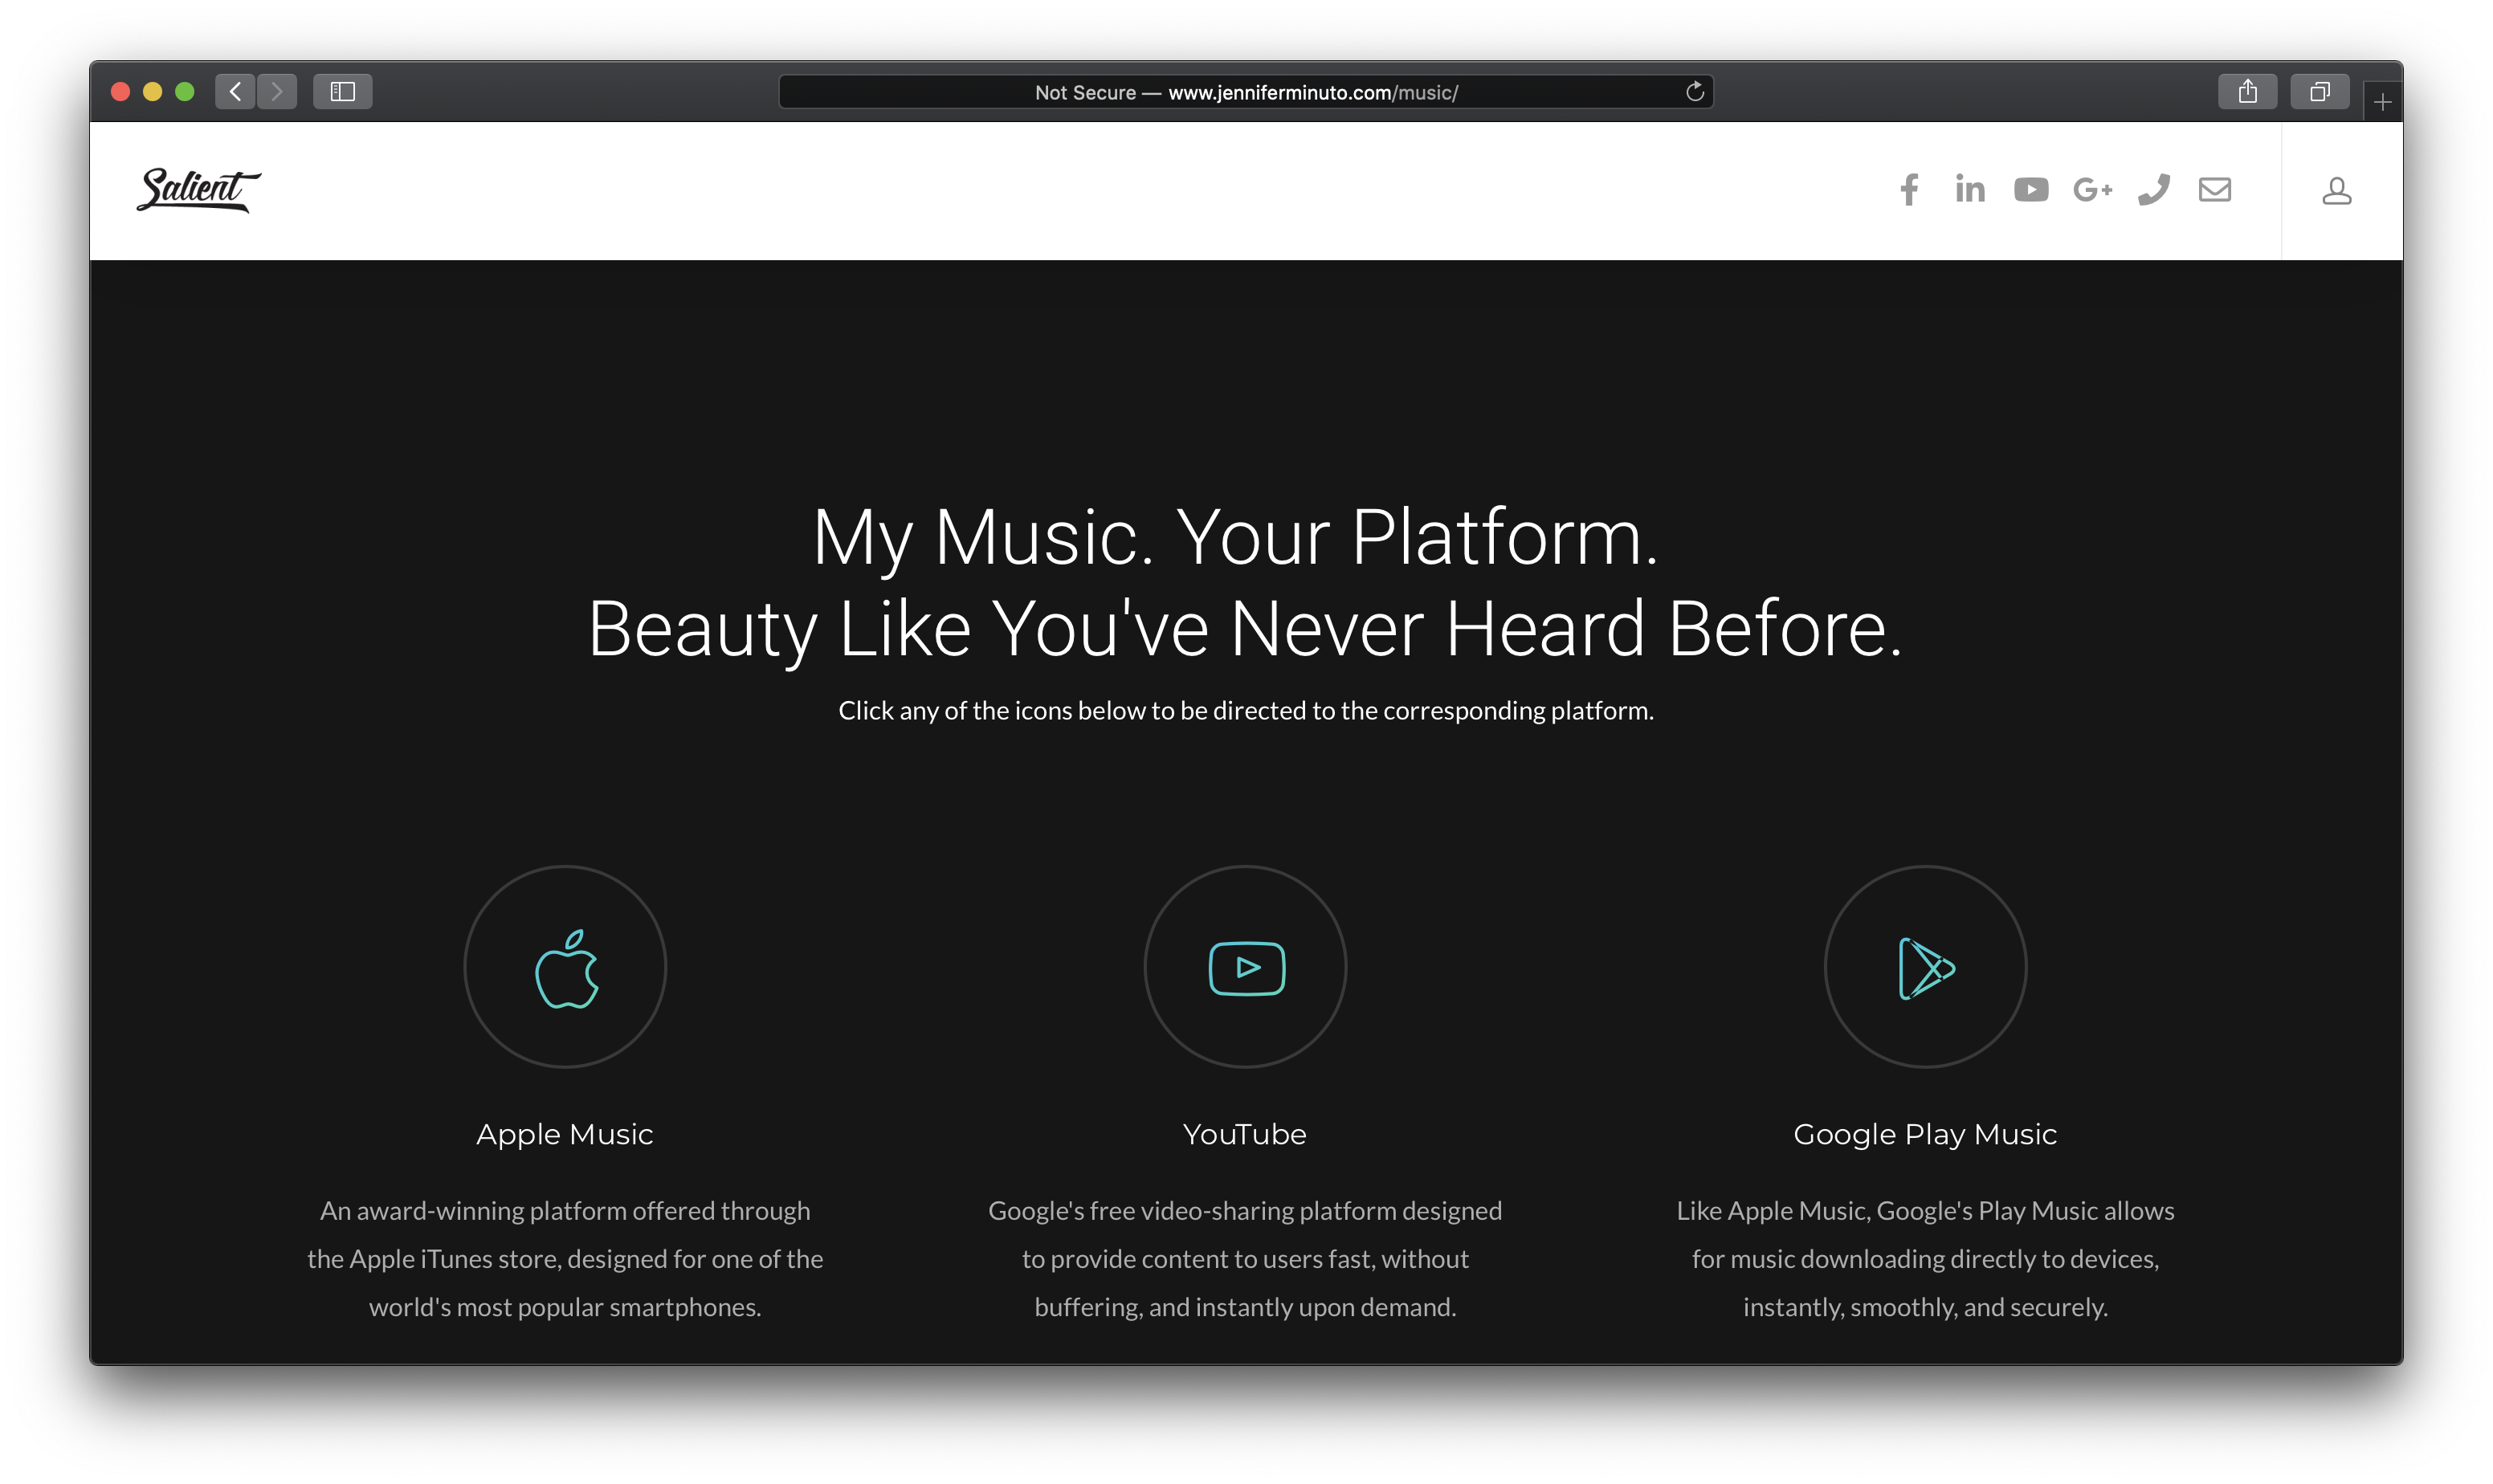2493x1484 pixels.
Task: Click the red close window button
Action: (x=120, y=92)
